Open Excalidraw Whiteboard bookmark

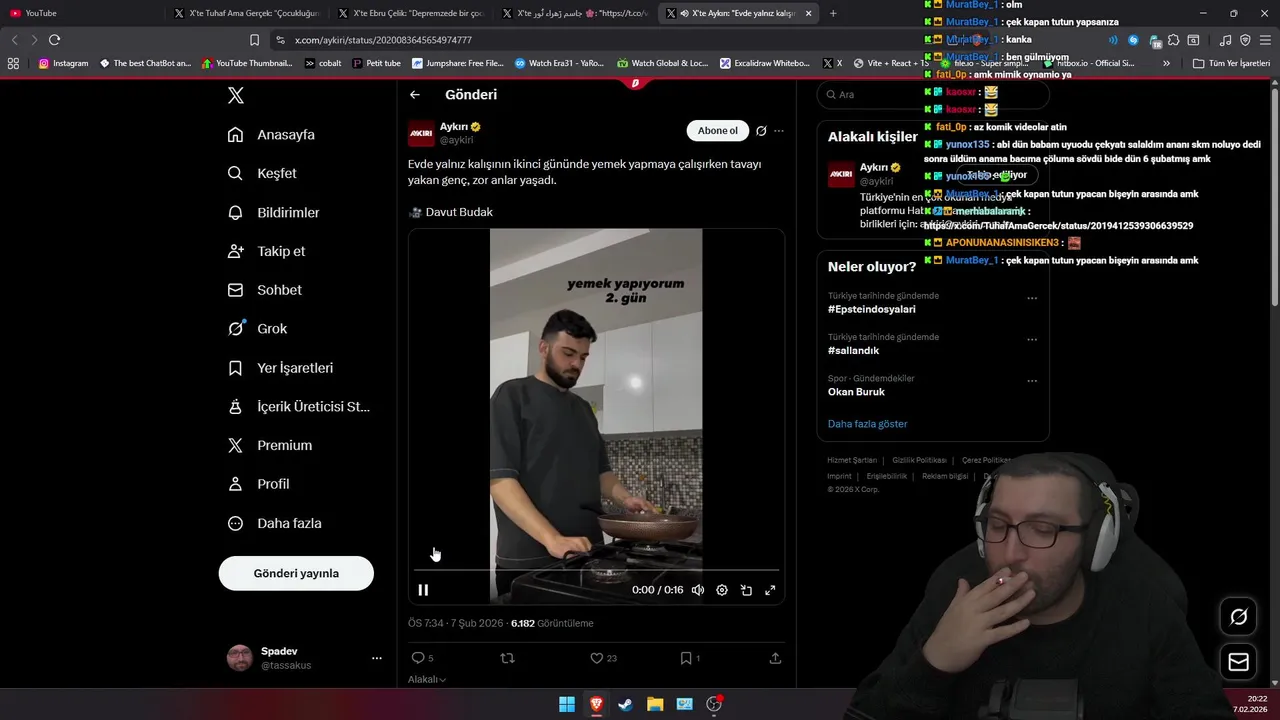pyautogui.click(x=764, y=63)
